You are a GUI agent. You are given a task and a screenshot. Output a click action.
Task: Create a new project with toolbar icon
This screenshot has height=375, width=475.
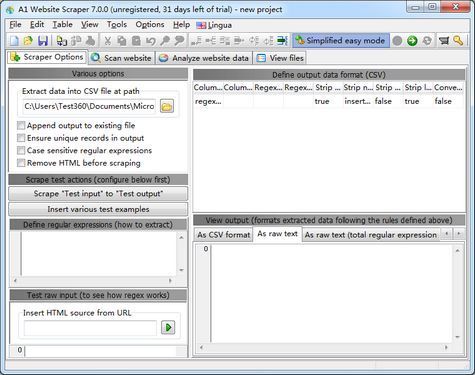14,41
